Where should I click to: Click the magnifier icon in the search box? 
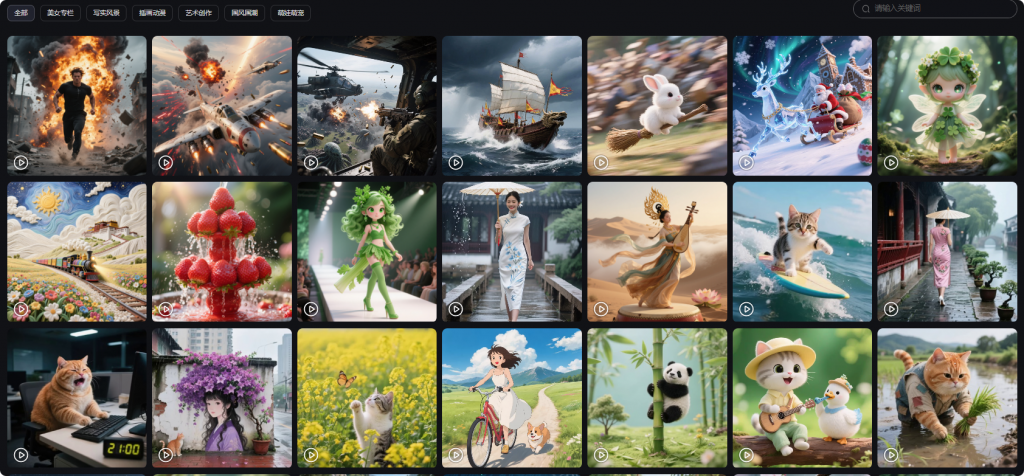[x=865, y=9]
